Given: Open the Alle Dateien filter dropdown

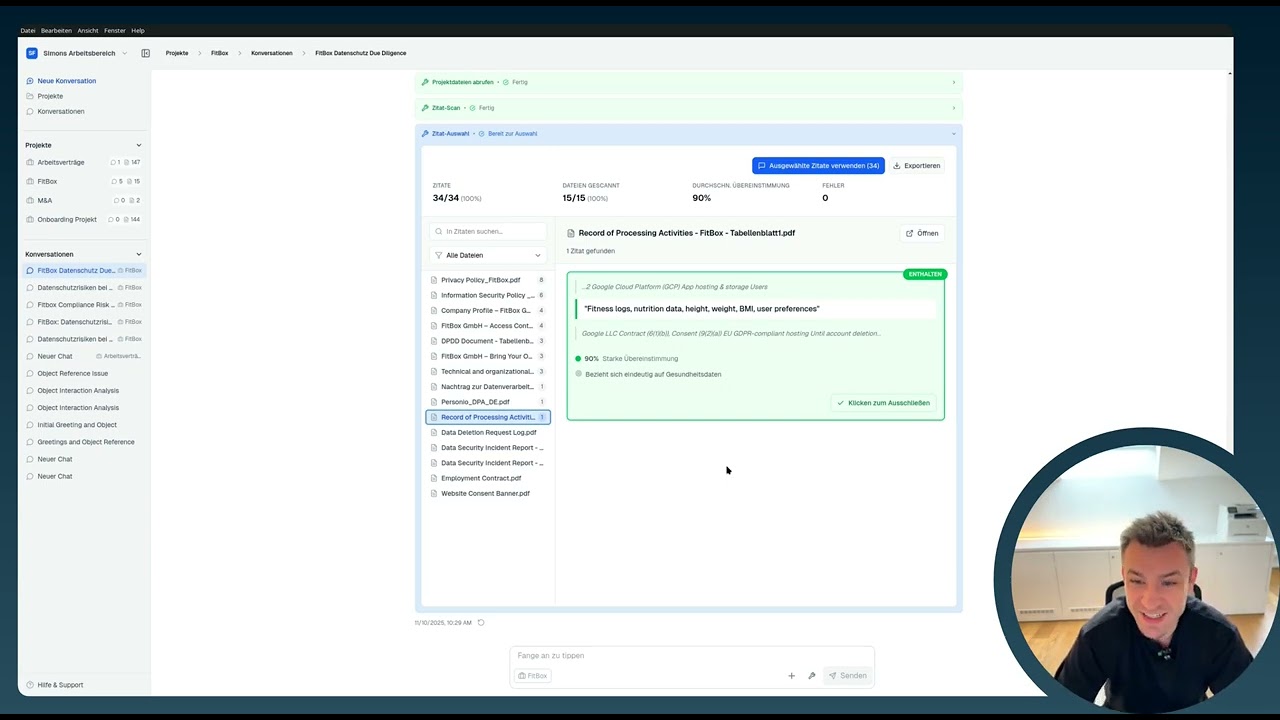Looking at the screenshot, I should (x=488, y=255).
